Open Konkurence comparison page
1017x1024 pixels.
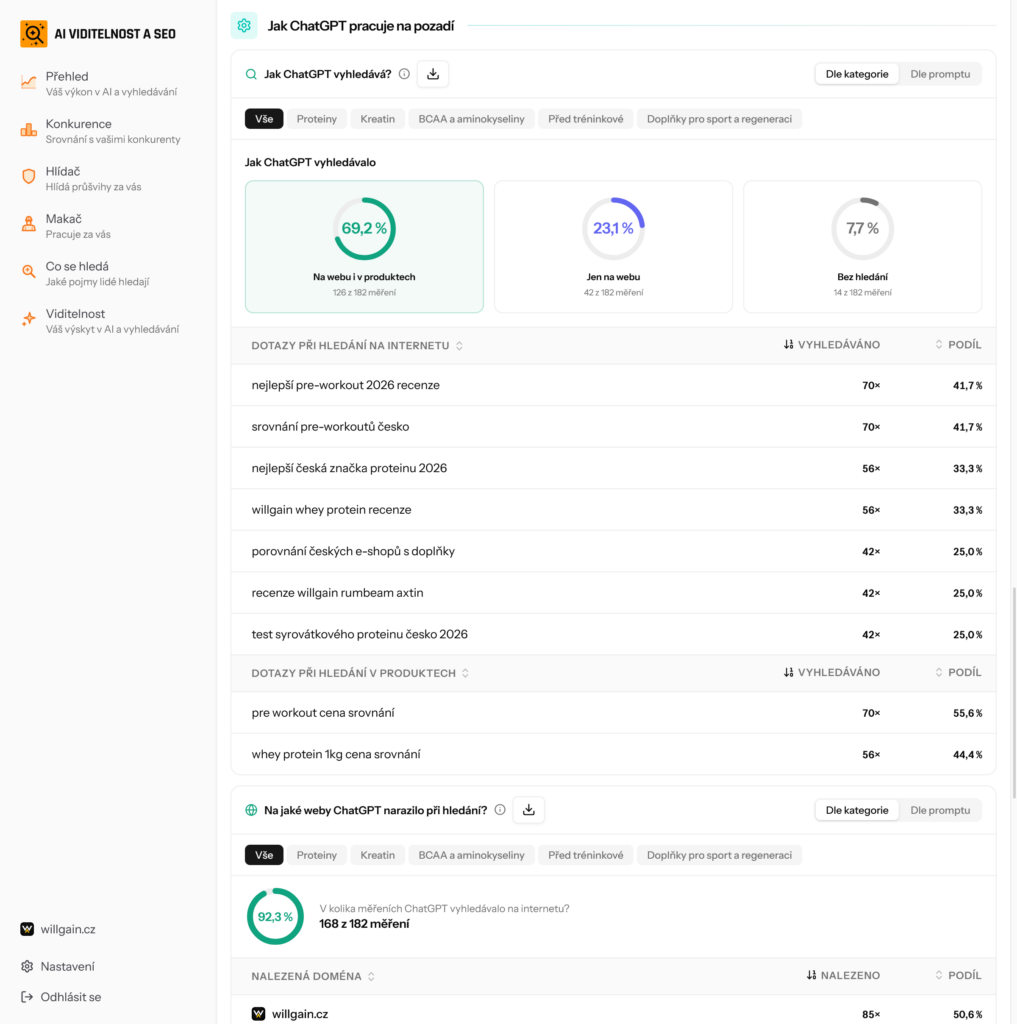click(x=101, y=131)
